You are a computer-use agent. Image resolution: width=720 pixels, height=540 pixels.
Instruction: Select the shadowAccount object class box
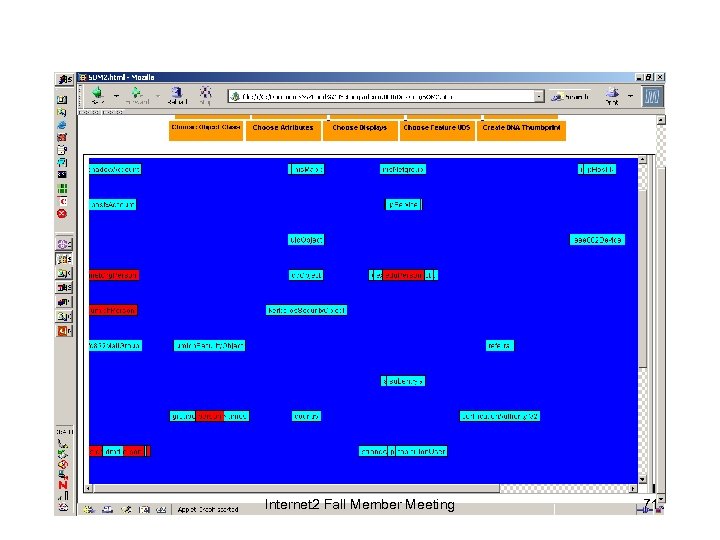[115, 169]
